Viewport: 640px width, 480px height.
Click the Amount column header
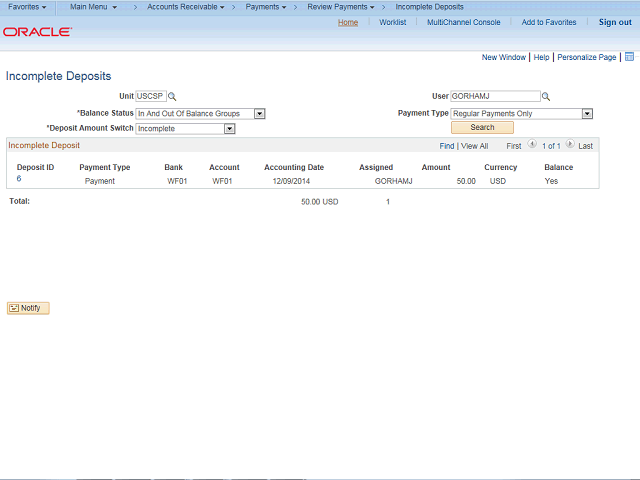click(x=436, y=167)
